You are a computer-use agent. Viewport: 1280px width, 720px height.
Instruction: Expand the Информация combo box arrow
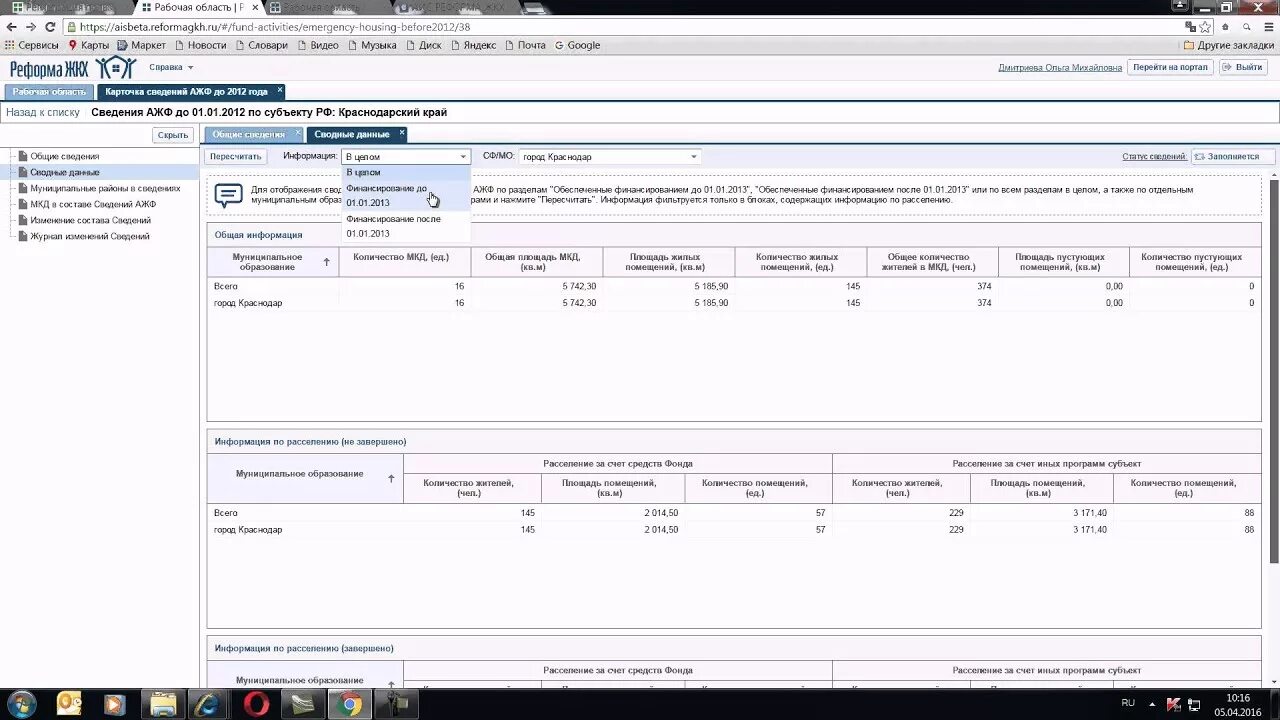(x=463, y=157)
